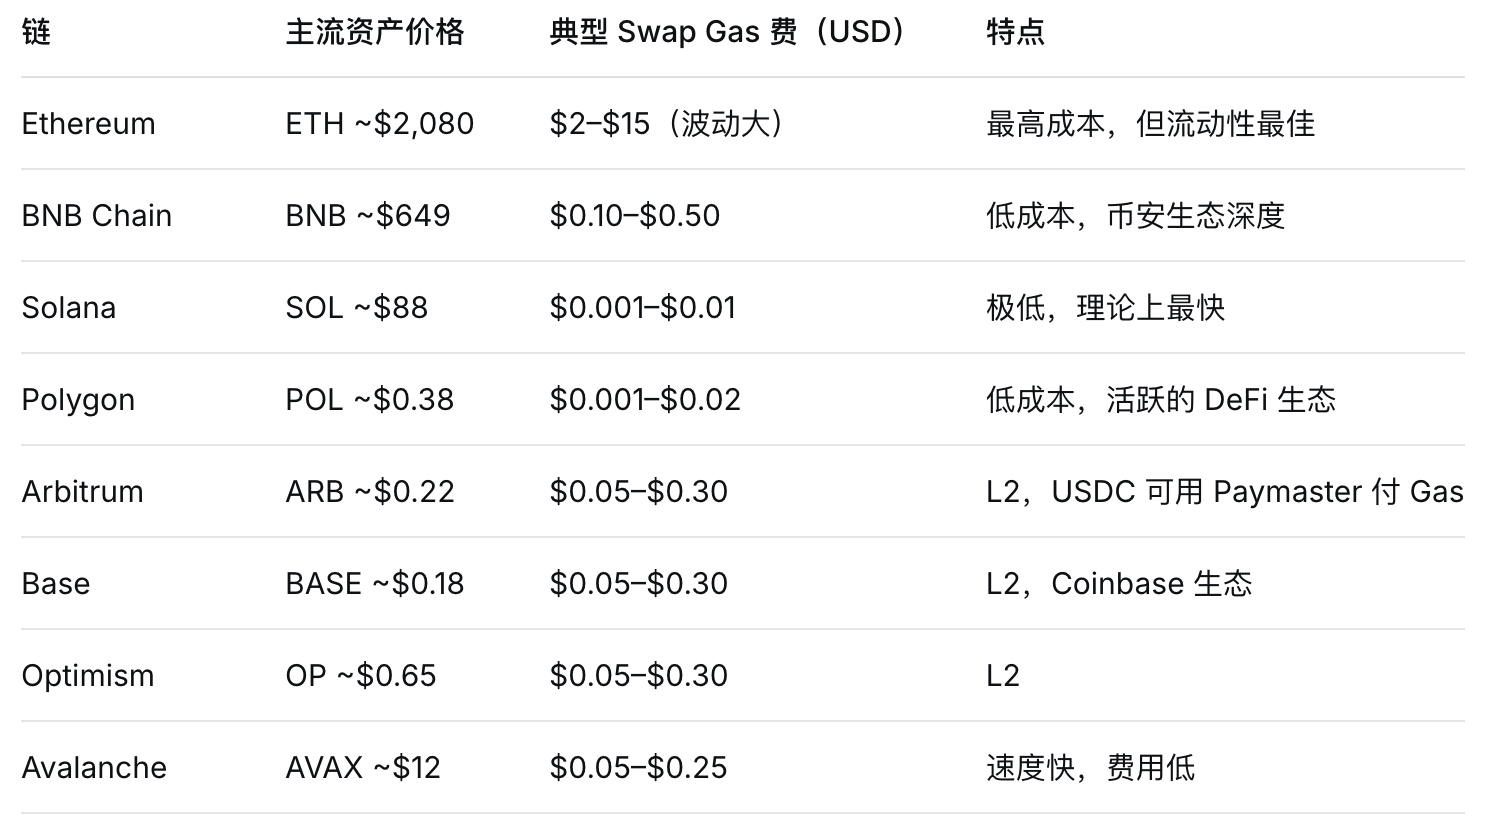Click the Solana row name
Viewport: 1494px width, 820px height.
click(x=69, y=308)
